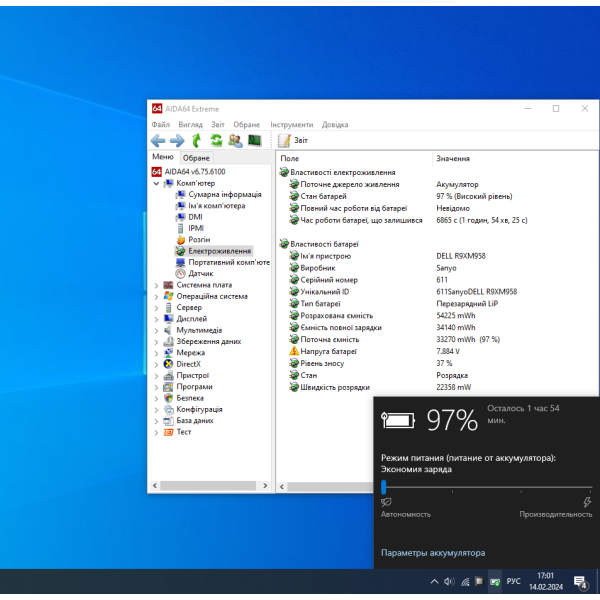The height and width of the screenshot is (600, 600).
Task: Expand the Системна плата node
Action: 156,285
